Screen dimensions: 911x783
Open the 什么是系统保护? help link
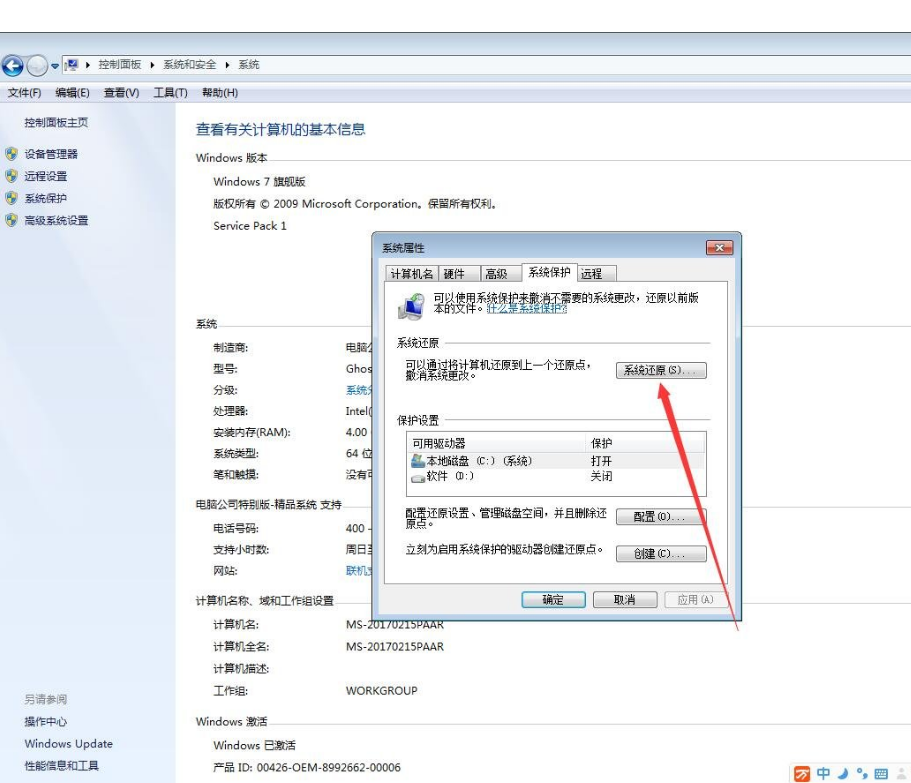(x=527, y=310)
